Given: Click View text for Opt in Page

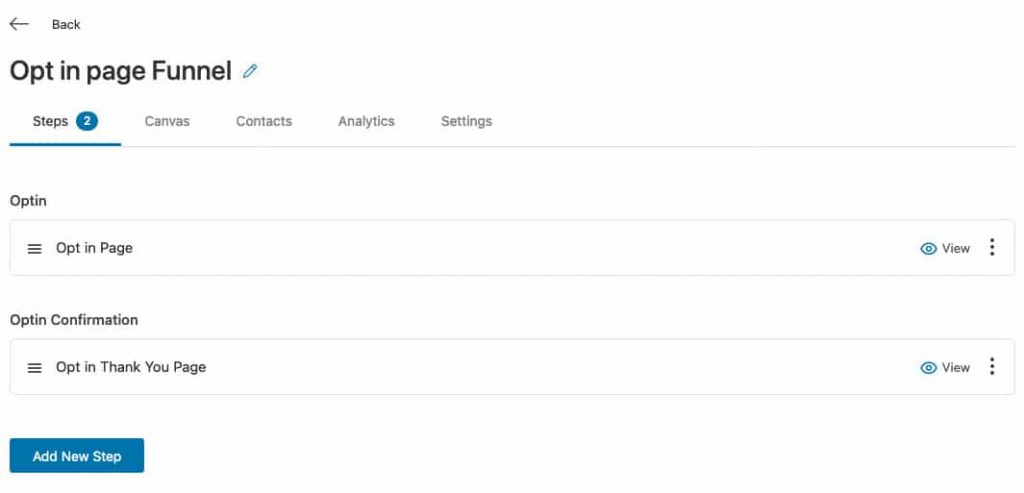Looking at the screenshot, I should tap(956, 249).
